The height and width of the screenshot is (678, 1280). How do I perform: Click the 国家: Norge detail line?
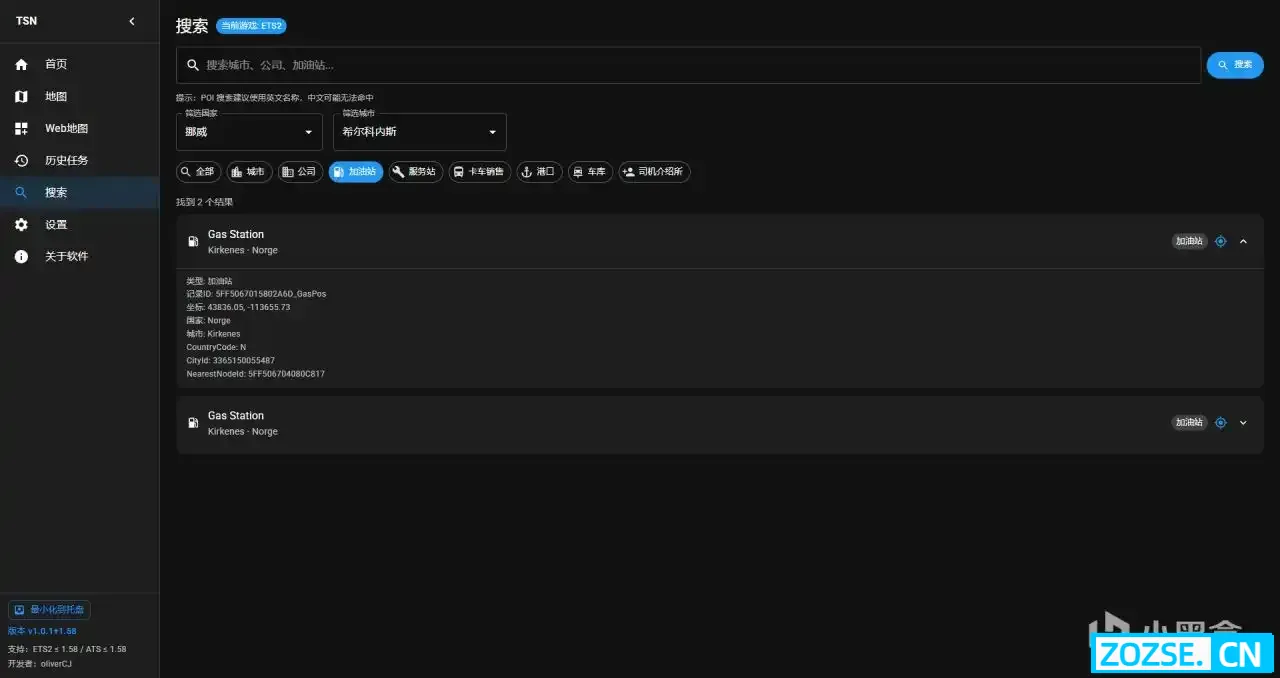[208, 321]
